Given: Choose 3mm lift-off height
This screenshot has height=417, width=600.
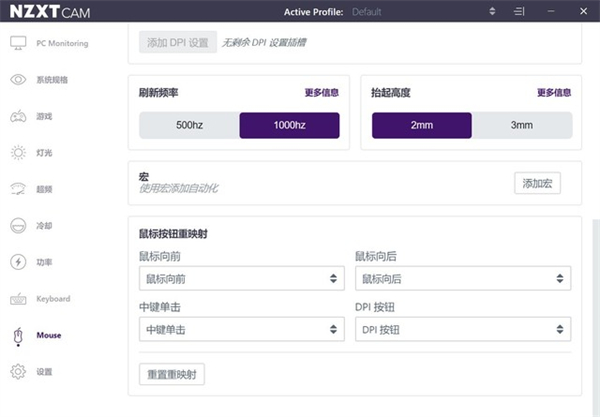Looking at the screenshot, I should point(521,125).
